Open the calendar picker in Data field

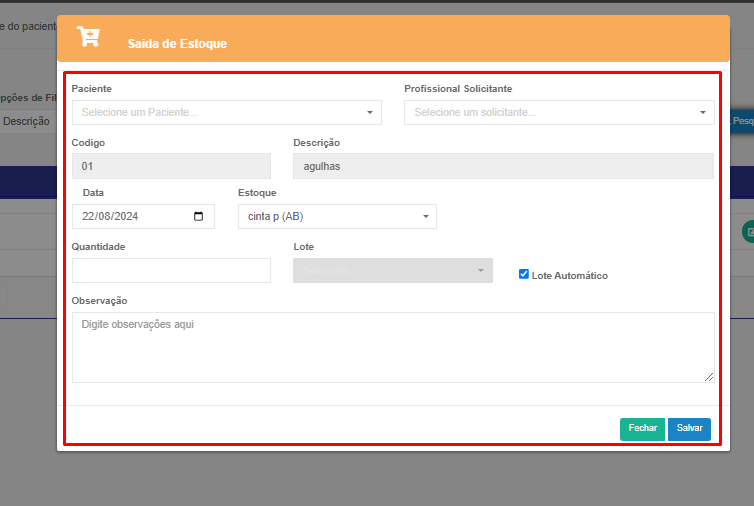pyautogui.click(x=198, y=217)
